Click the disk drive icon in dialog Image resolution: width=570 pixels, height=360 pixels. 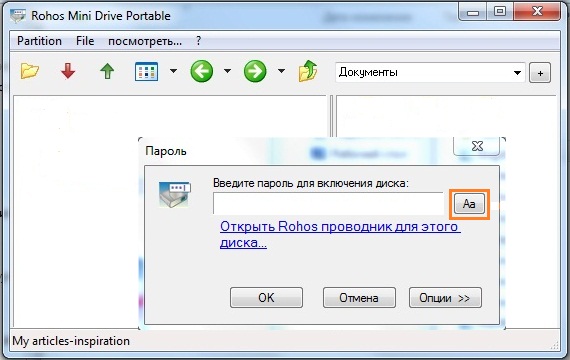(x=174, y=195)
